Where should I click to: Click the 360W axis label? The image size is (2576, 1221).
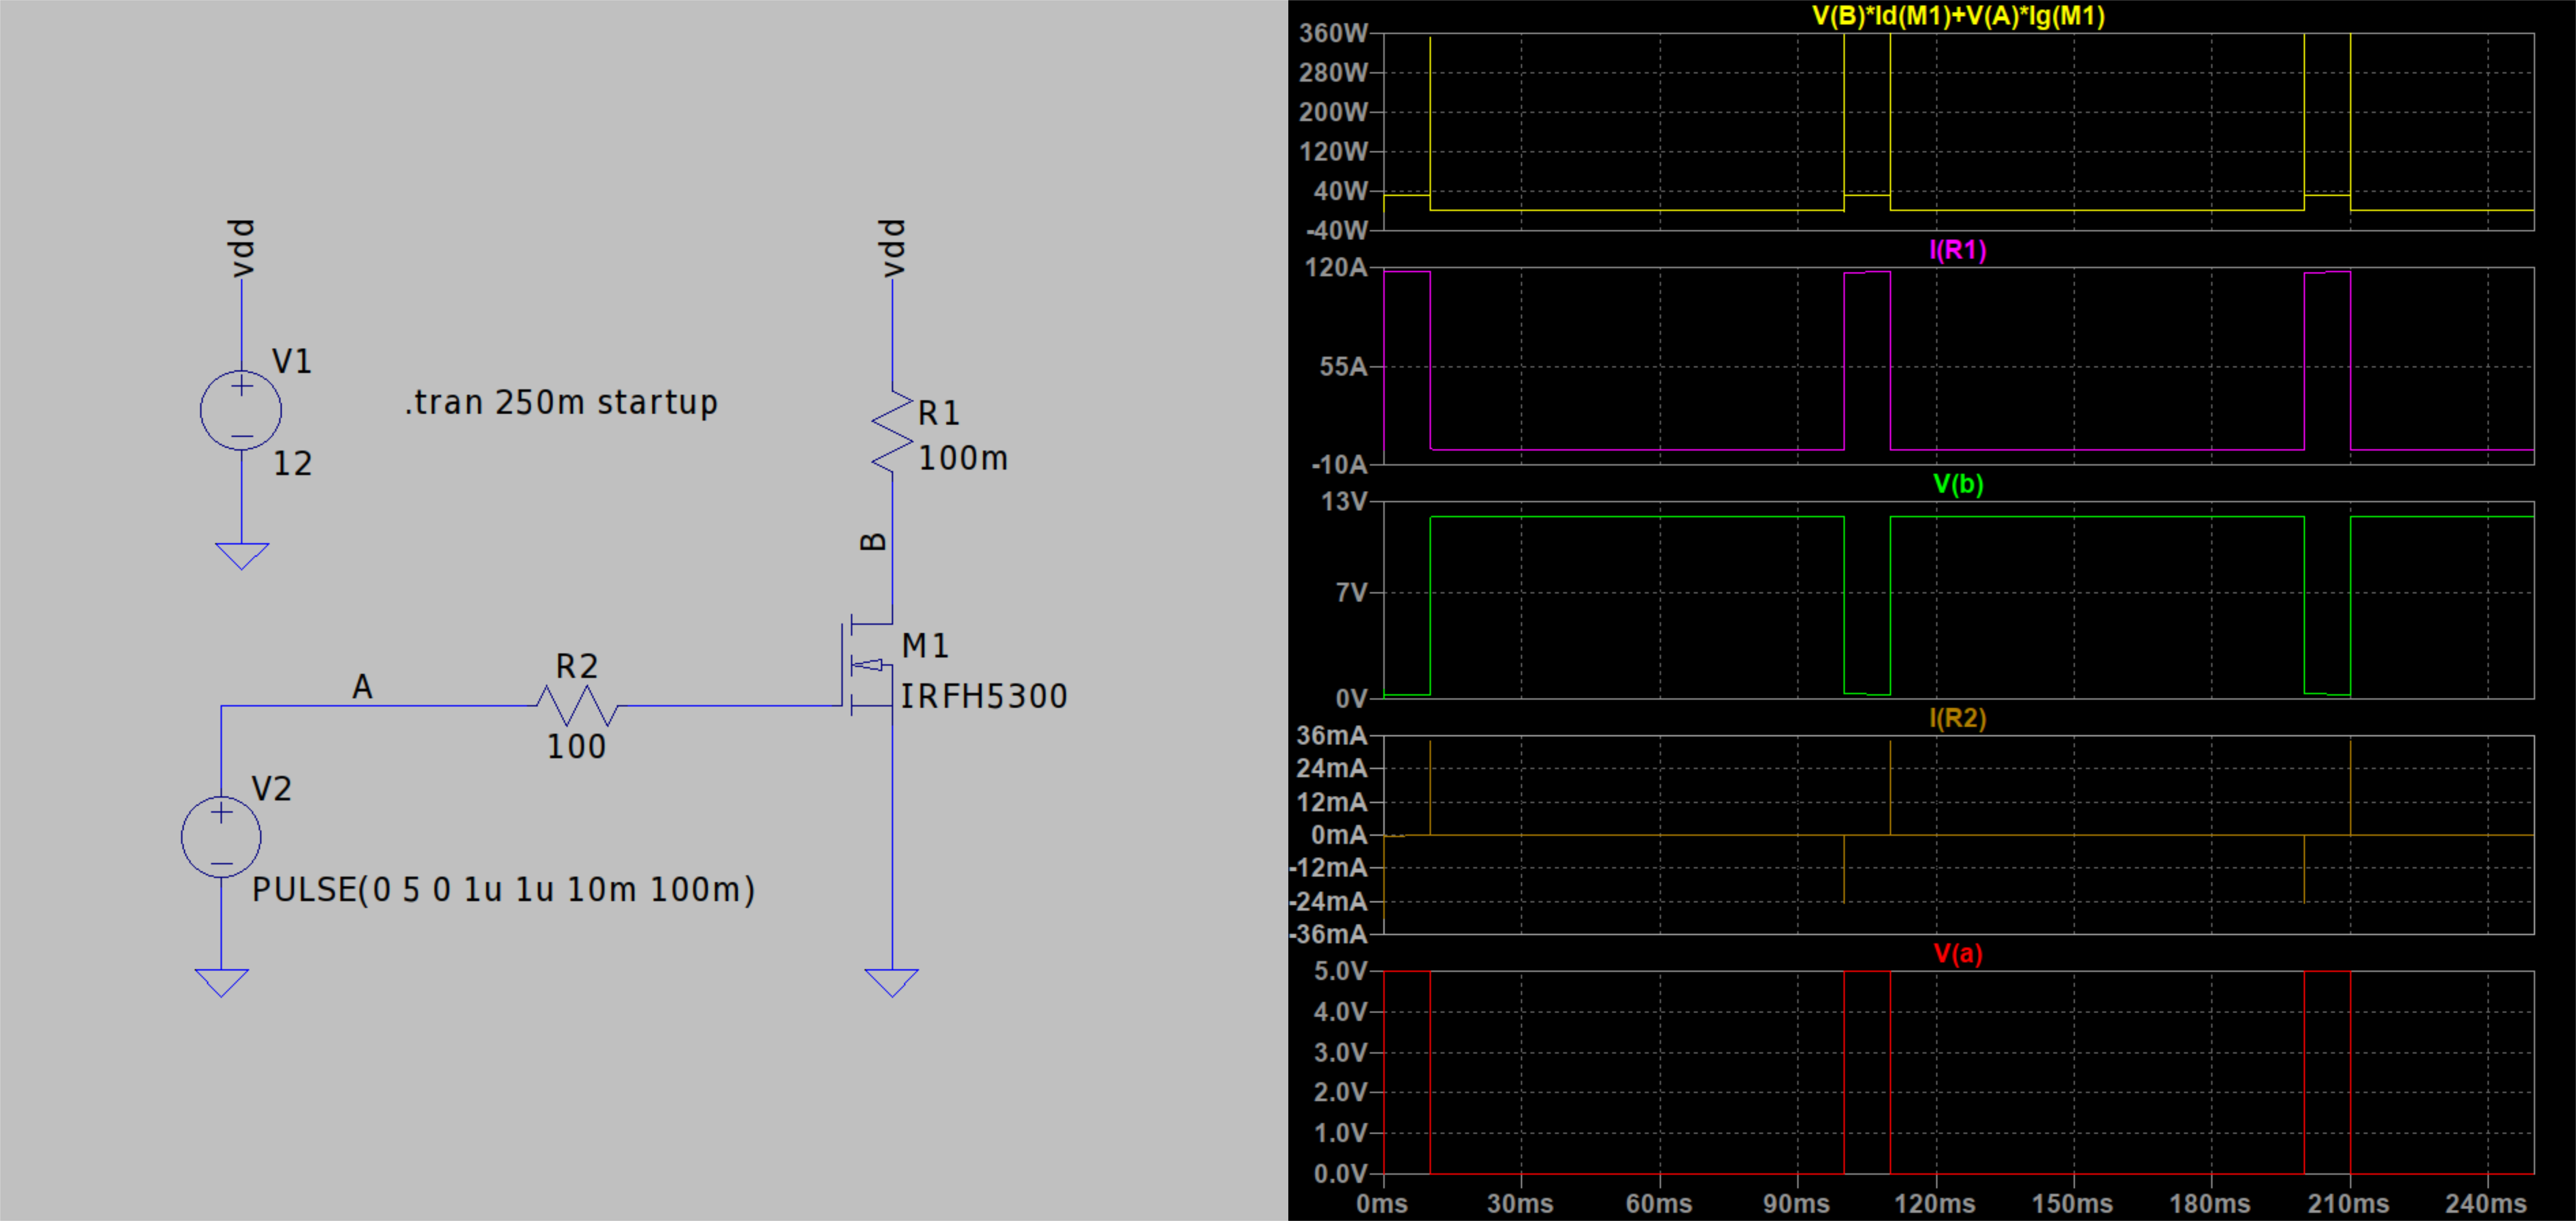point(1333,33)
